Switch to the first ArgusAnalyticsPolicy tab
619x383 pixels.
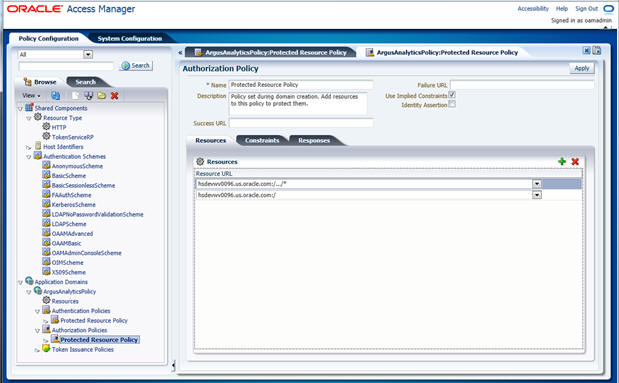pos(271,53)
